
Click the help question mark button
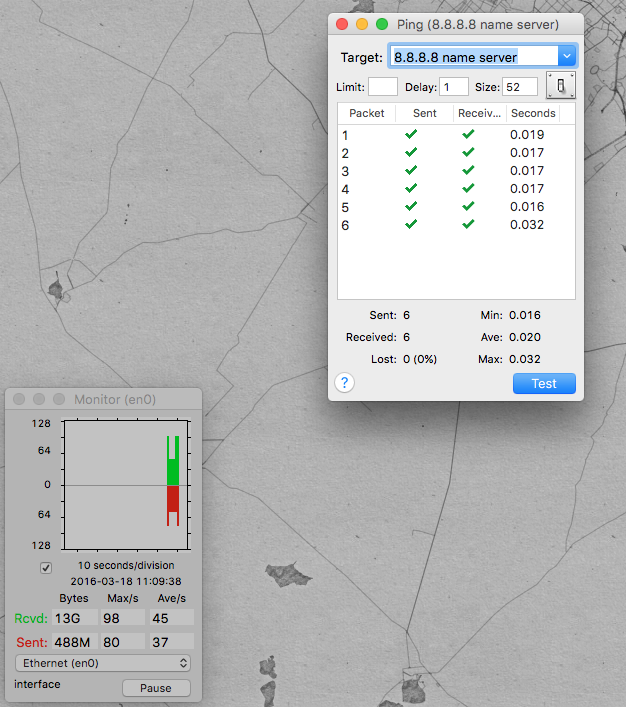tap(345, 383)
